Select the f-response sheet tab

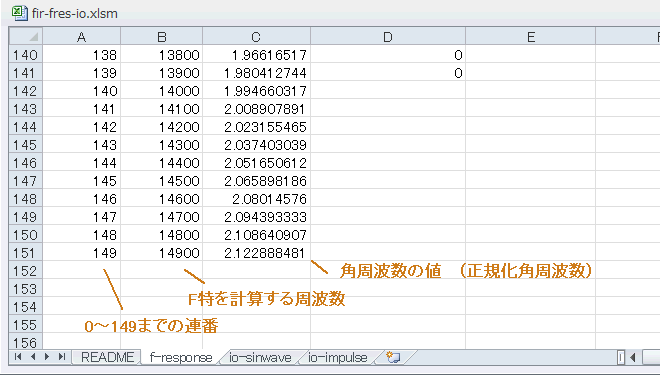click(x=181, y=357)
